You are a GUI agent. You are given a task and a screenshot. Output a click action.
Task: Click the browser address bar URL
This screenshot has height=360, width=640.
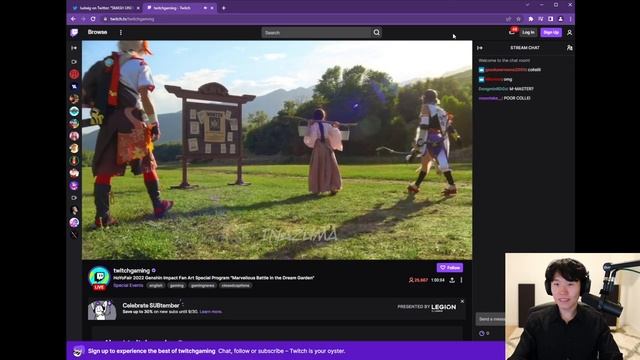pyautogui.click(x=132, y=19)
